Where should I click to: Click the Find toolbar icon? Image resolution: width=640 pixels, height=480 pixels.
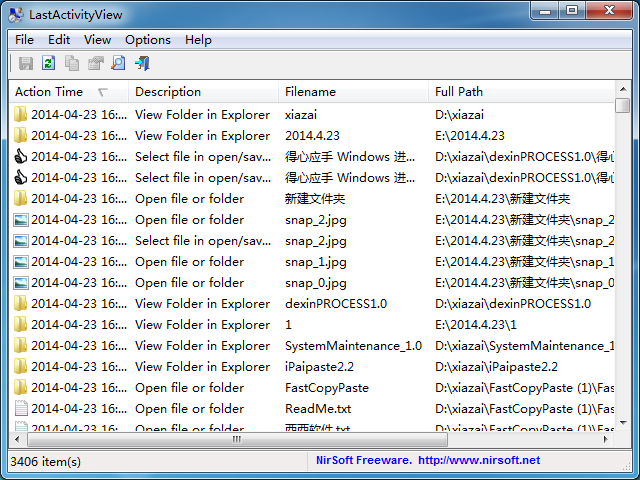(x=118, y=63)
